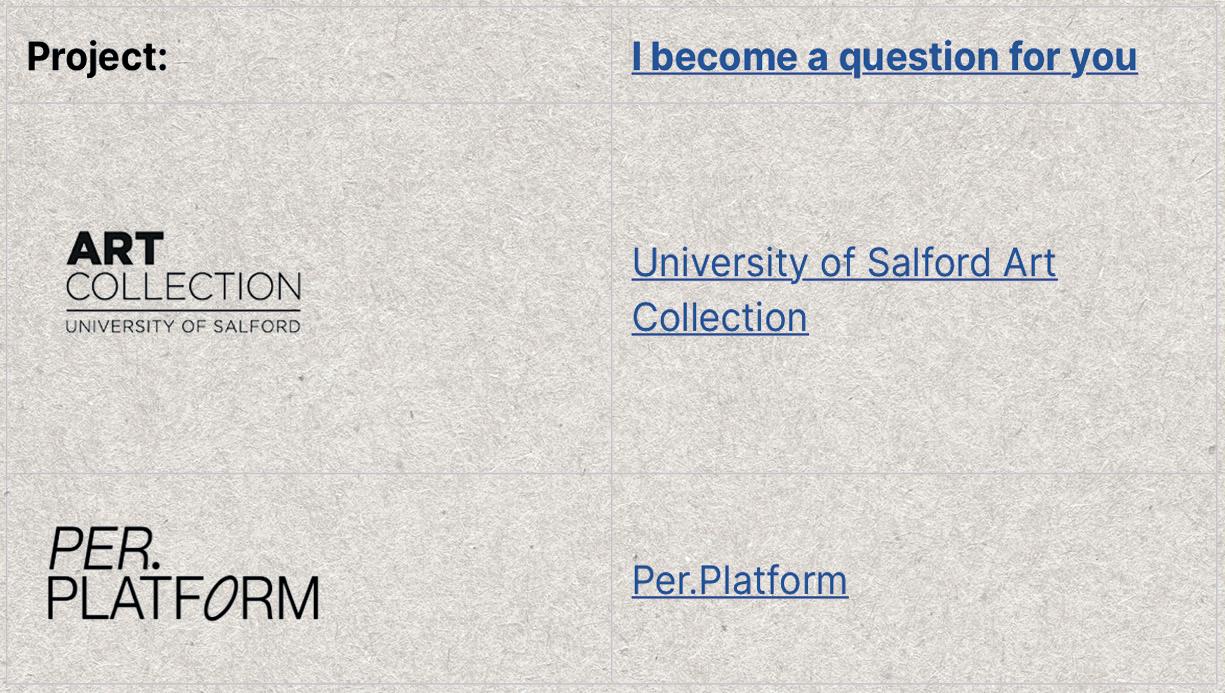1225x693 pixels.
Task: Click the Art Collection University of Salford logo
Action: click(183, 283)
